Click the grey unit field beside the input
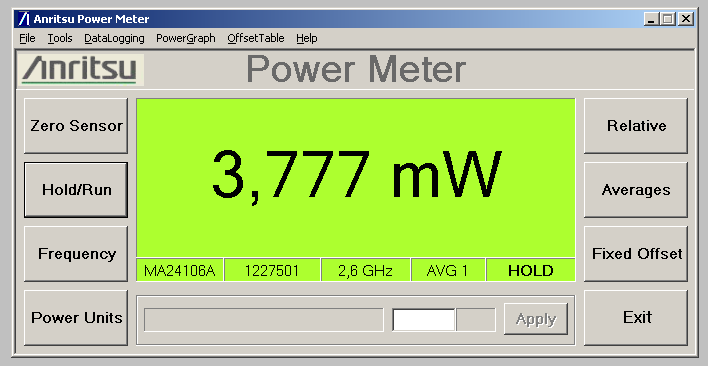Viewport: 708px width, 366px height. (x=476, y=320)
